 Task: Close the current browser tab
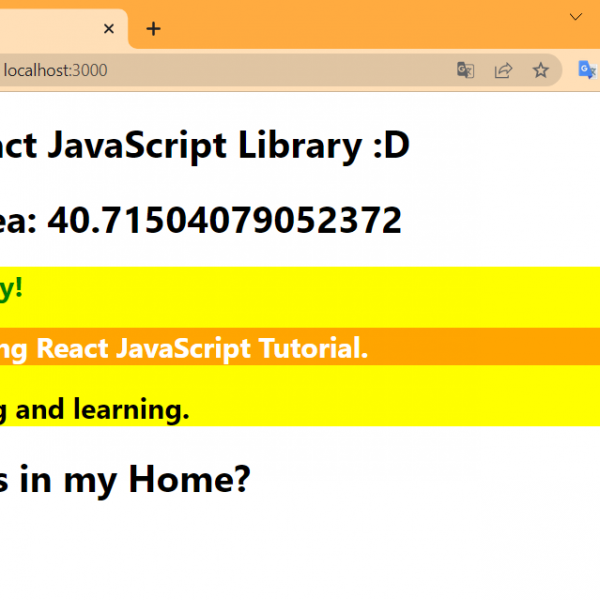tap(109, 29)
